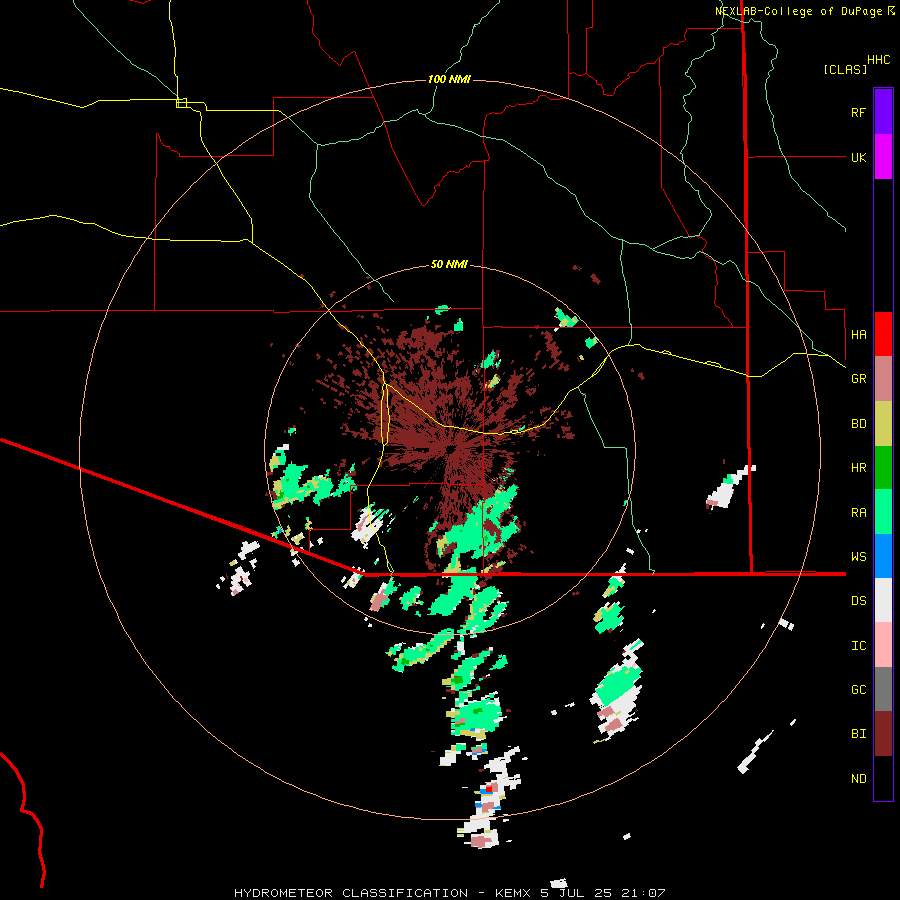Click the [CLAS] units label

coord(845,69)
